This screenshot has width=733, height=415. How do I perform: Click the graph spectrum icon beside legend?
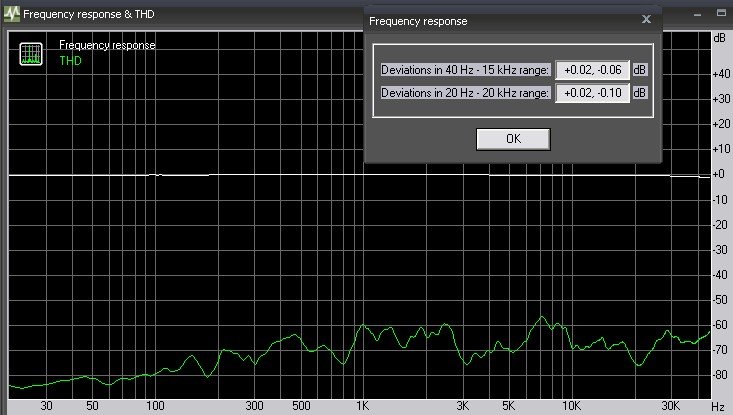31,53
